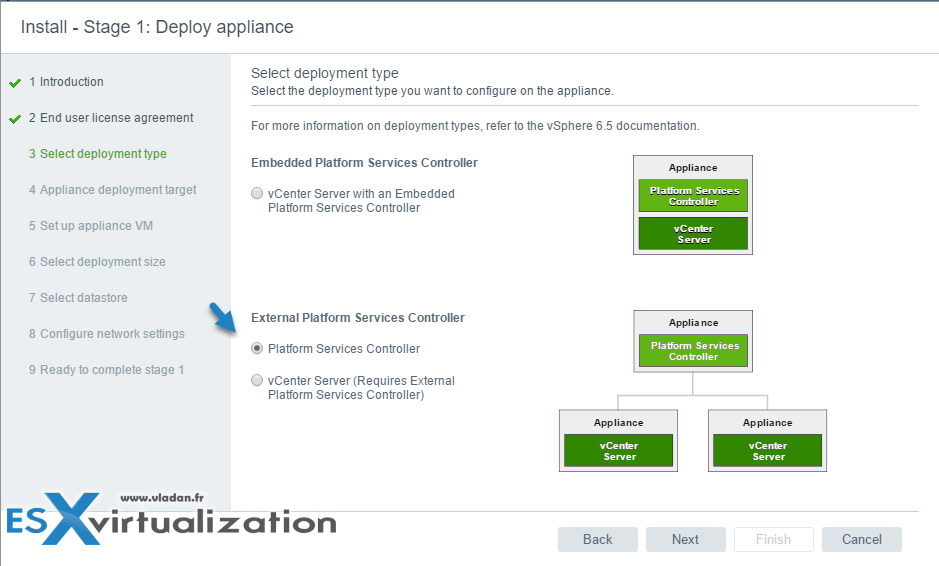Go back with the Back button
This screenshot has width=939, height=566.
pos(598,540)
